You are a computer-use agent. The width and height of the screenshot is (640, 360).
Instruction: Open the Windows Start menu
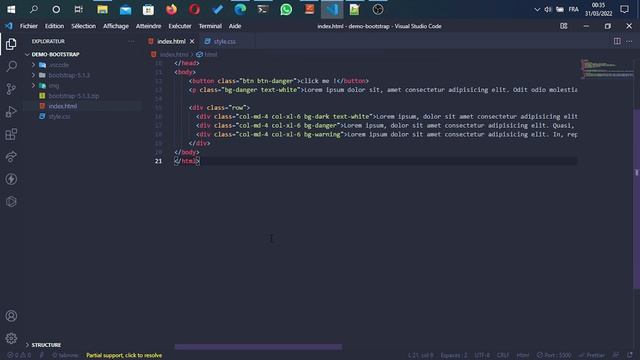(11, 9)
